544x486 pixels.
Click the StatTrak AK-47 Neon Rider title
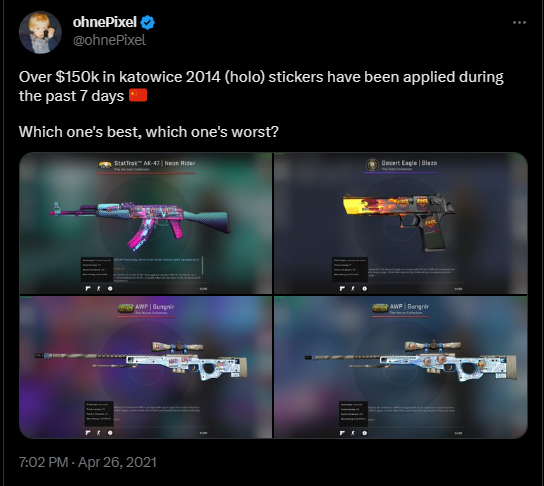155,163
